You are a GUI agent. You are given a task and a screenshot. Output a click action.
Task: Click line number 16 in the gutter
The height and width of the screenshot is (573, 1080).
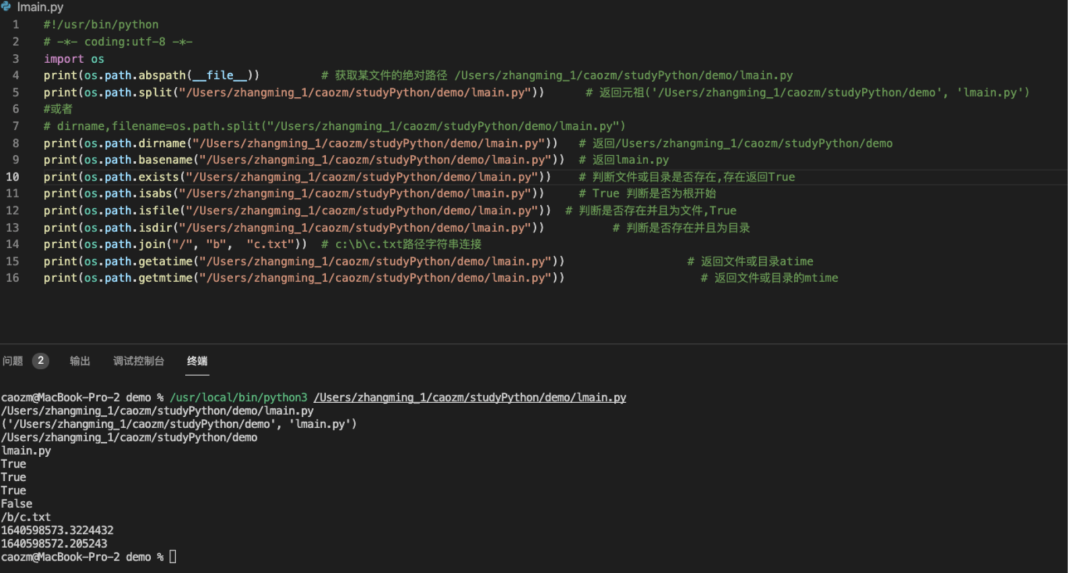(x=12, y=278)
